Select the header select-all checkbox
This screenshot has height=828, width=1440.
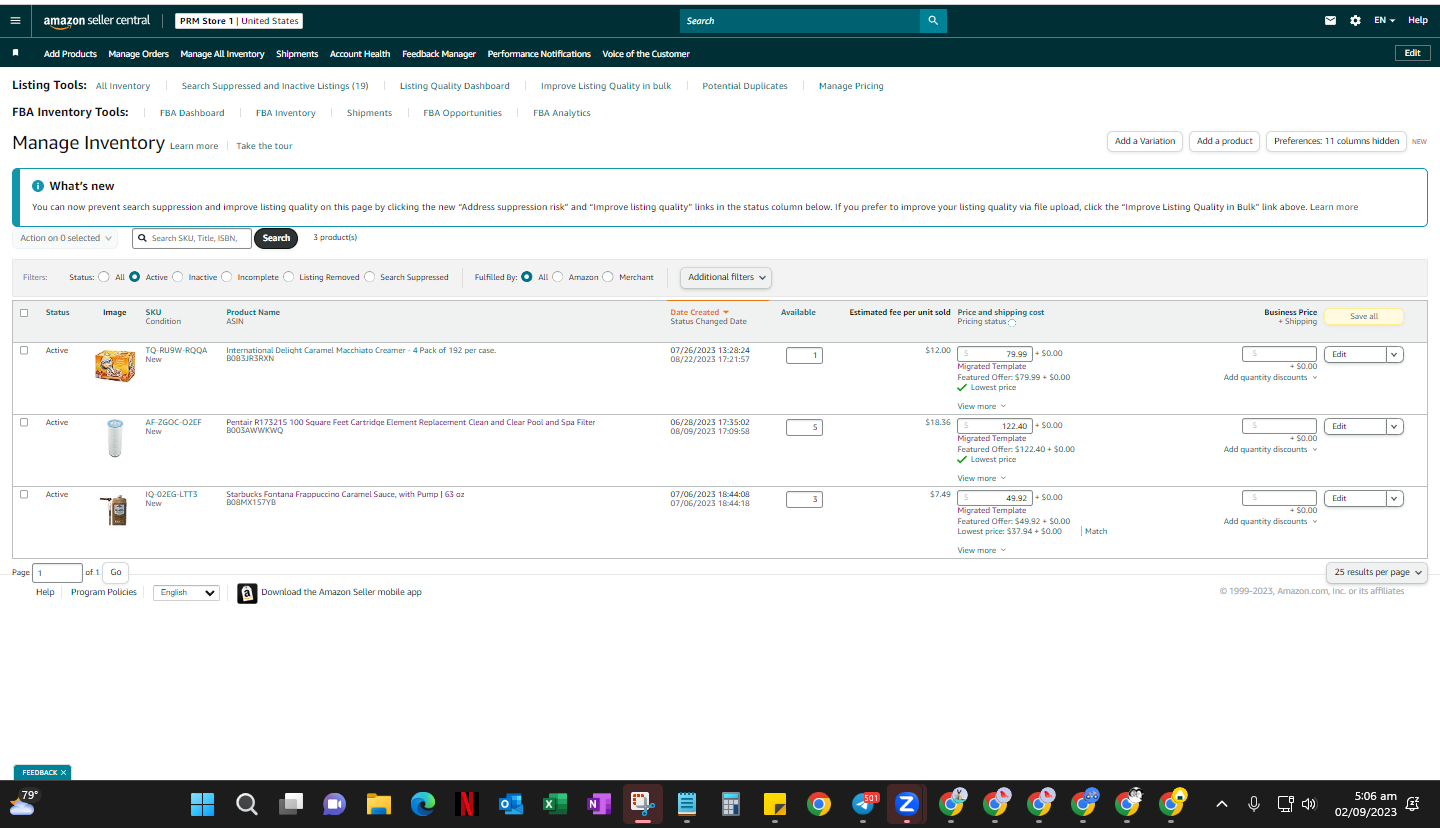pyautogui.click(x=24, y=313)
